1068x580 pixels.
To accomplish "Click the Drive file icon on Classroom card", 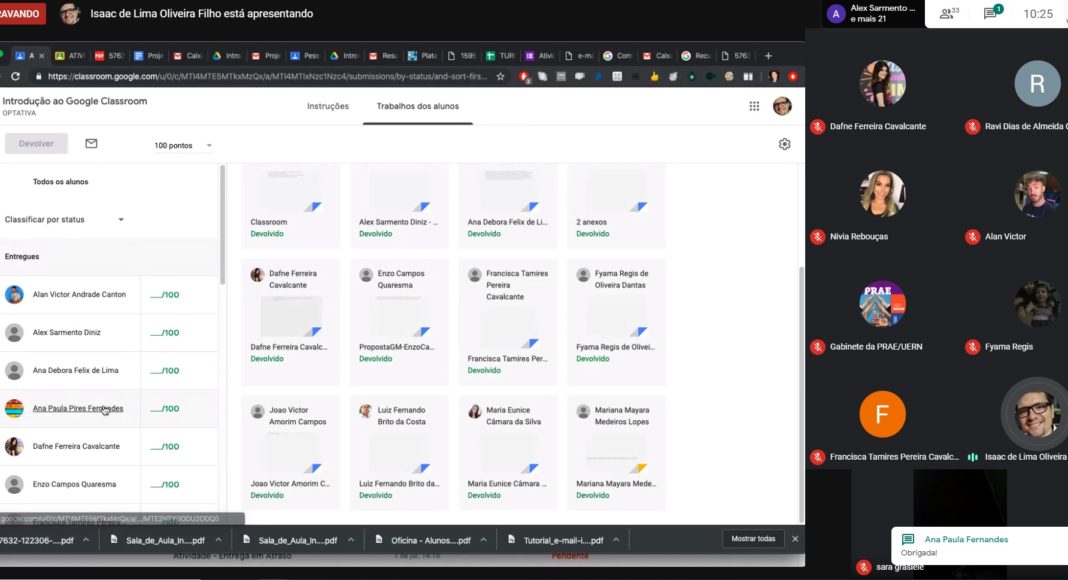I will 313,207.
